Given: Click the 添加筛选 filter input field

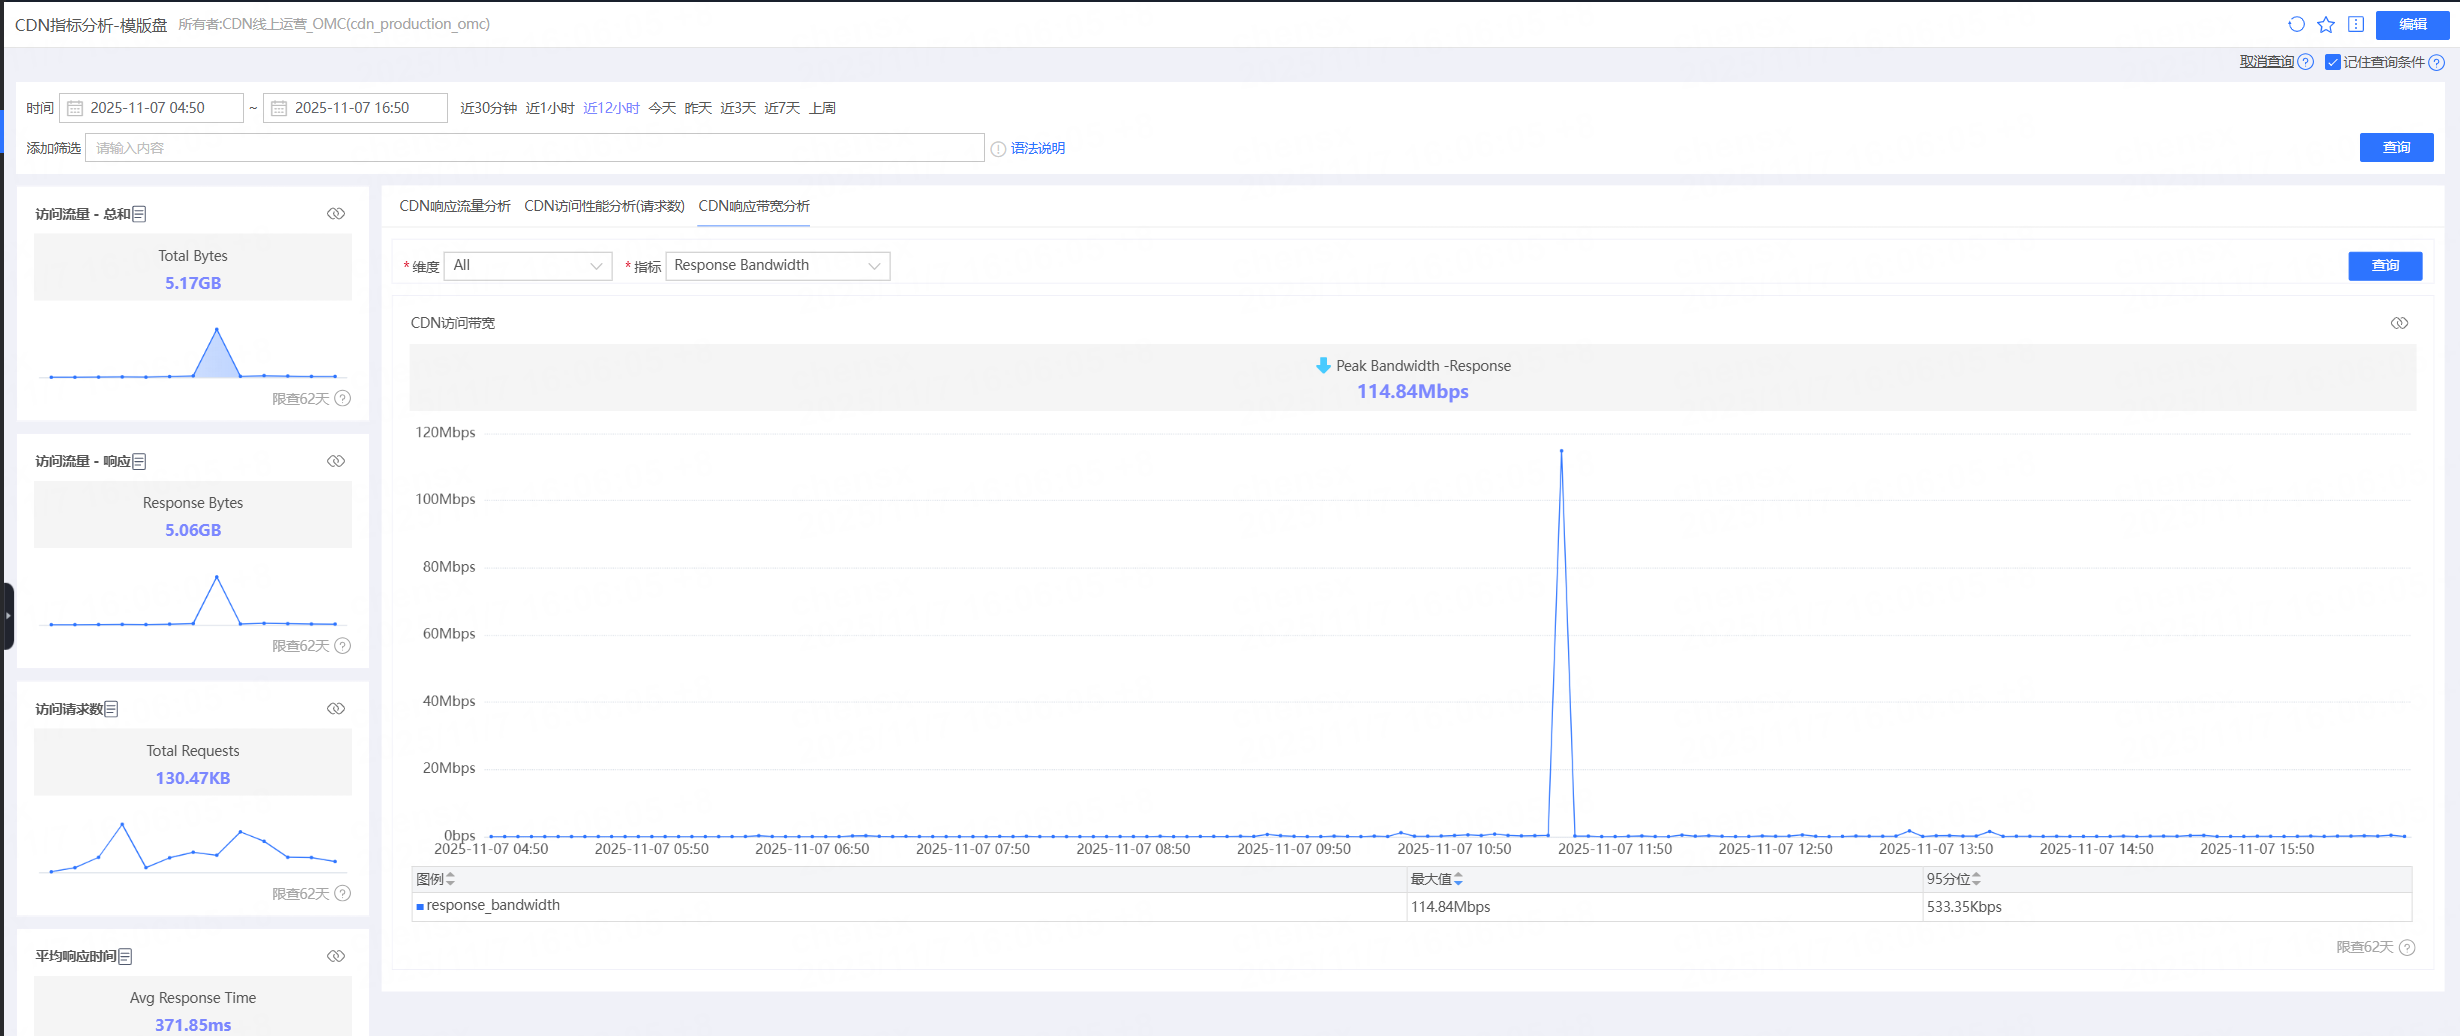Looking at the screenshot, I should (x=534, y=148).
